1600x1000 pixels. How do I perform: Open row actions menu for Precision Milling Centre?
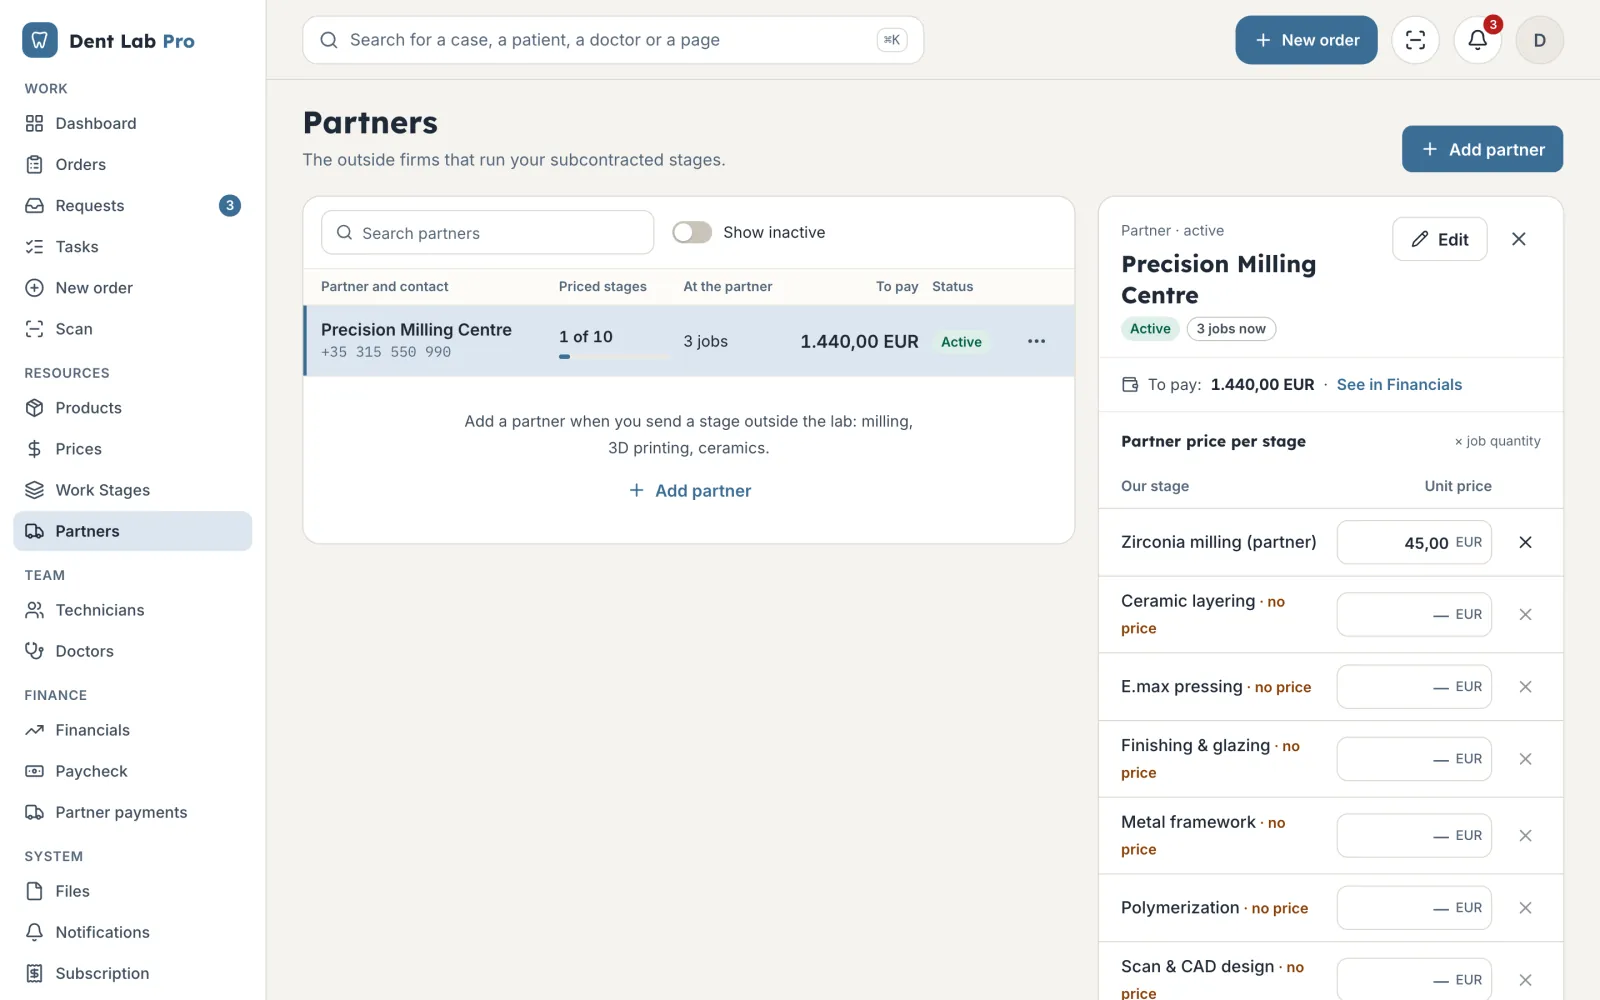click(x=1036, y=341)
